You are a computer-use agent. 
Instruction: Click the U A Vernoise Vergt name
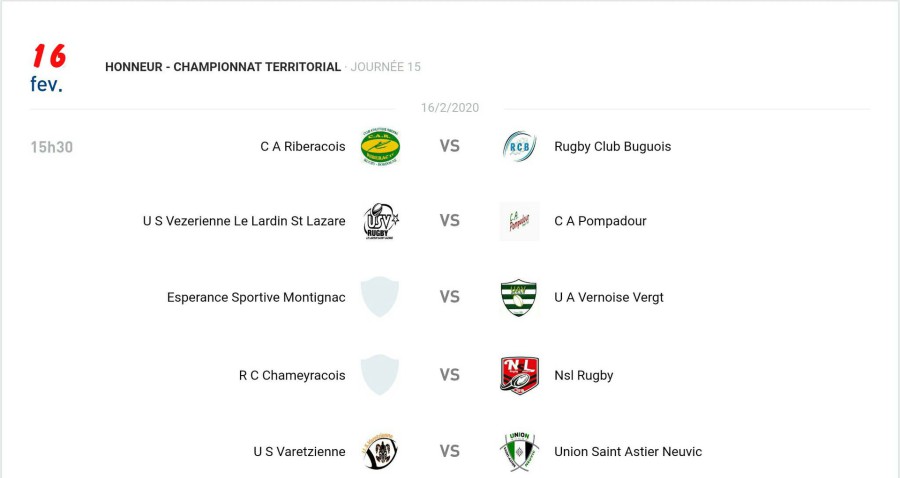[x=608, y=297]
